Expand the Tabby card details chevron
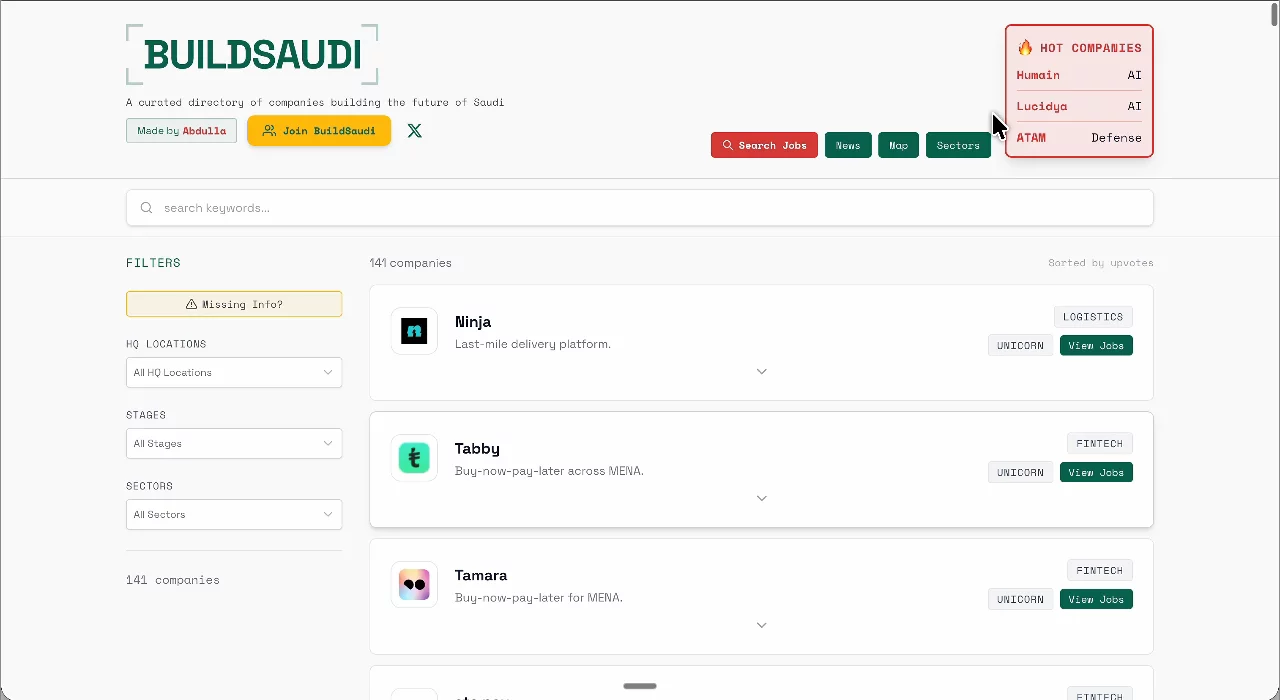Image resolution: width=1280 pixels, height=700 pixels. point(761,498)
